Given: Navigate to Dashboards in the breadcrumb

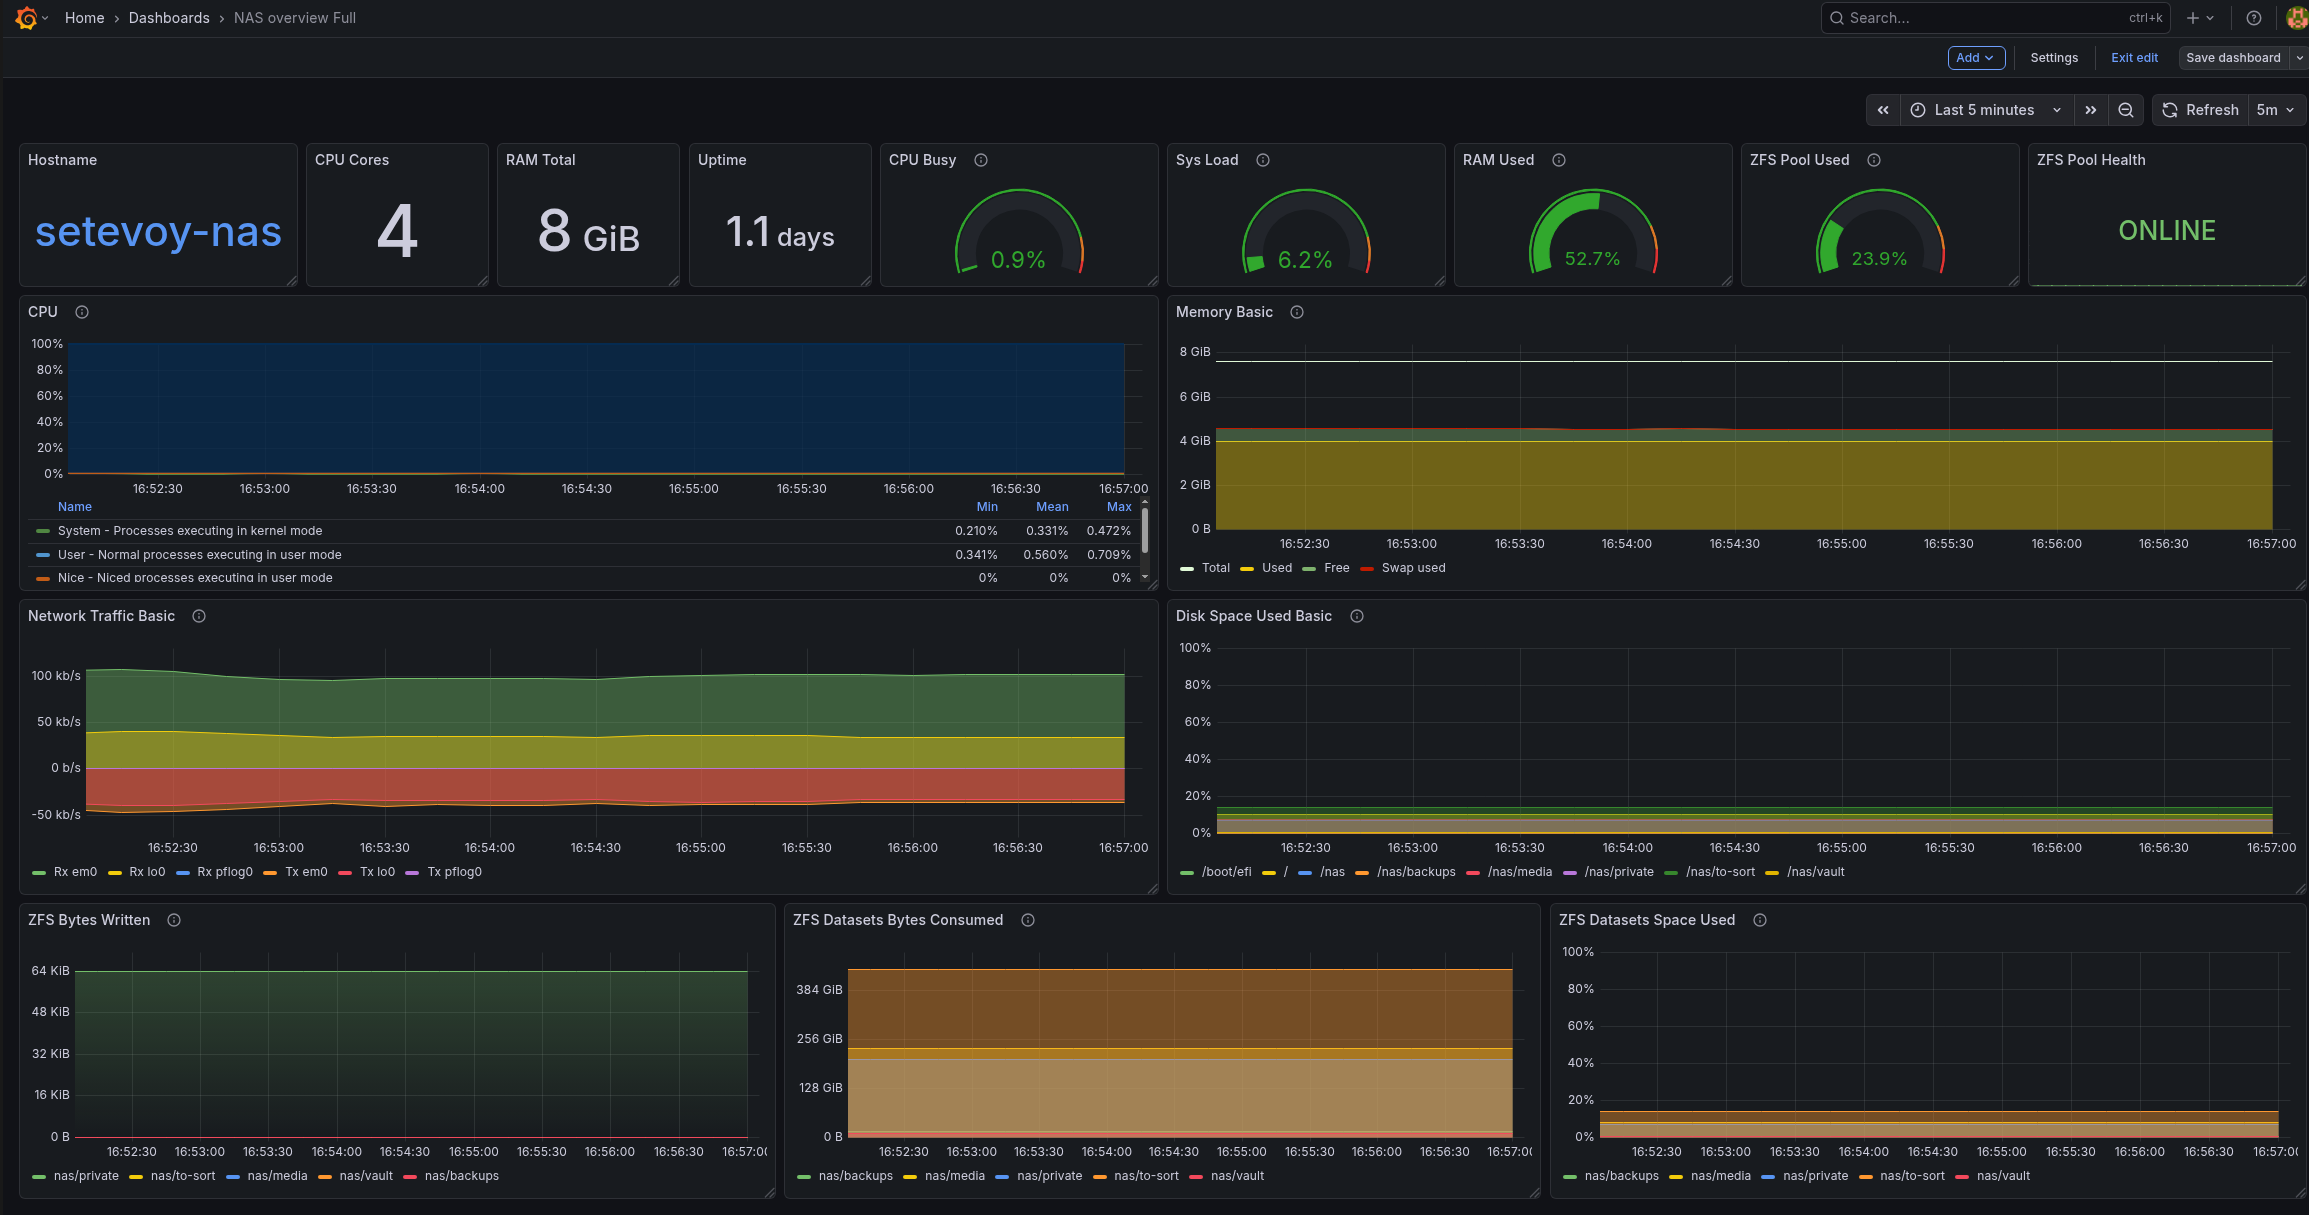Looking at the screenshot, I should [x=169, y=18].
